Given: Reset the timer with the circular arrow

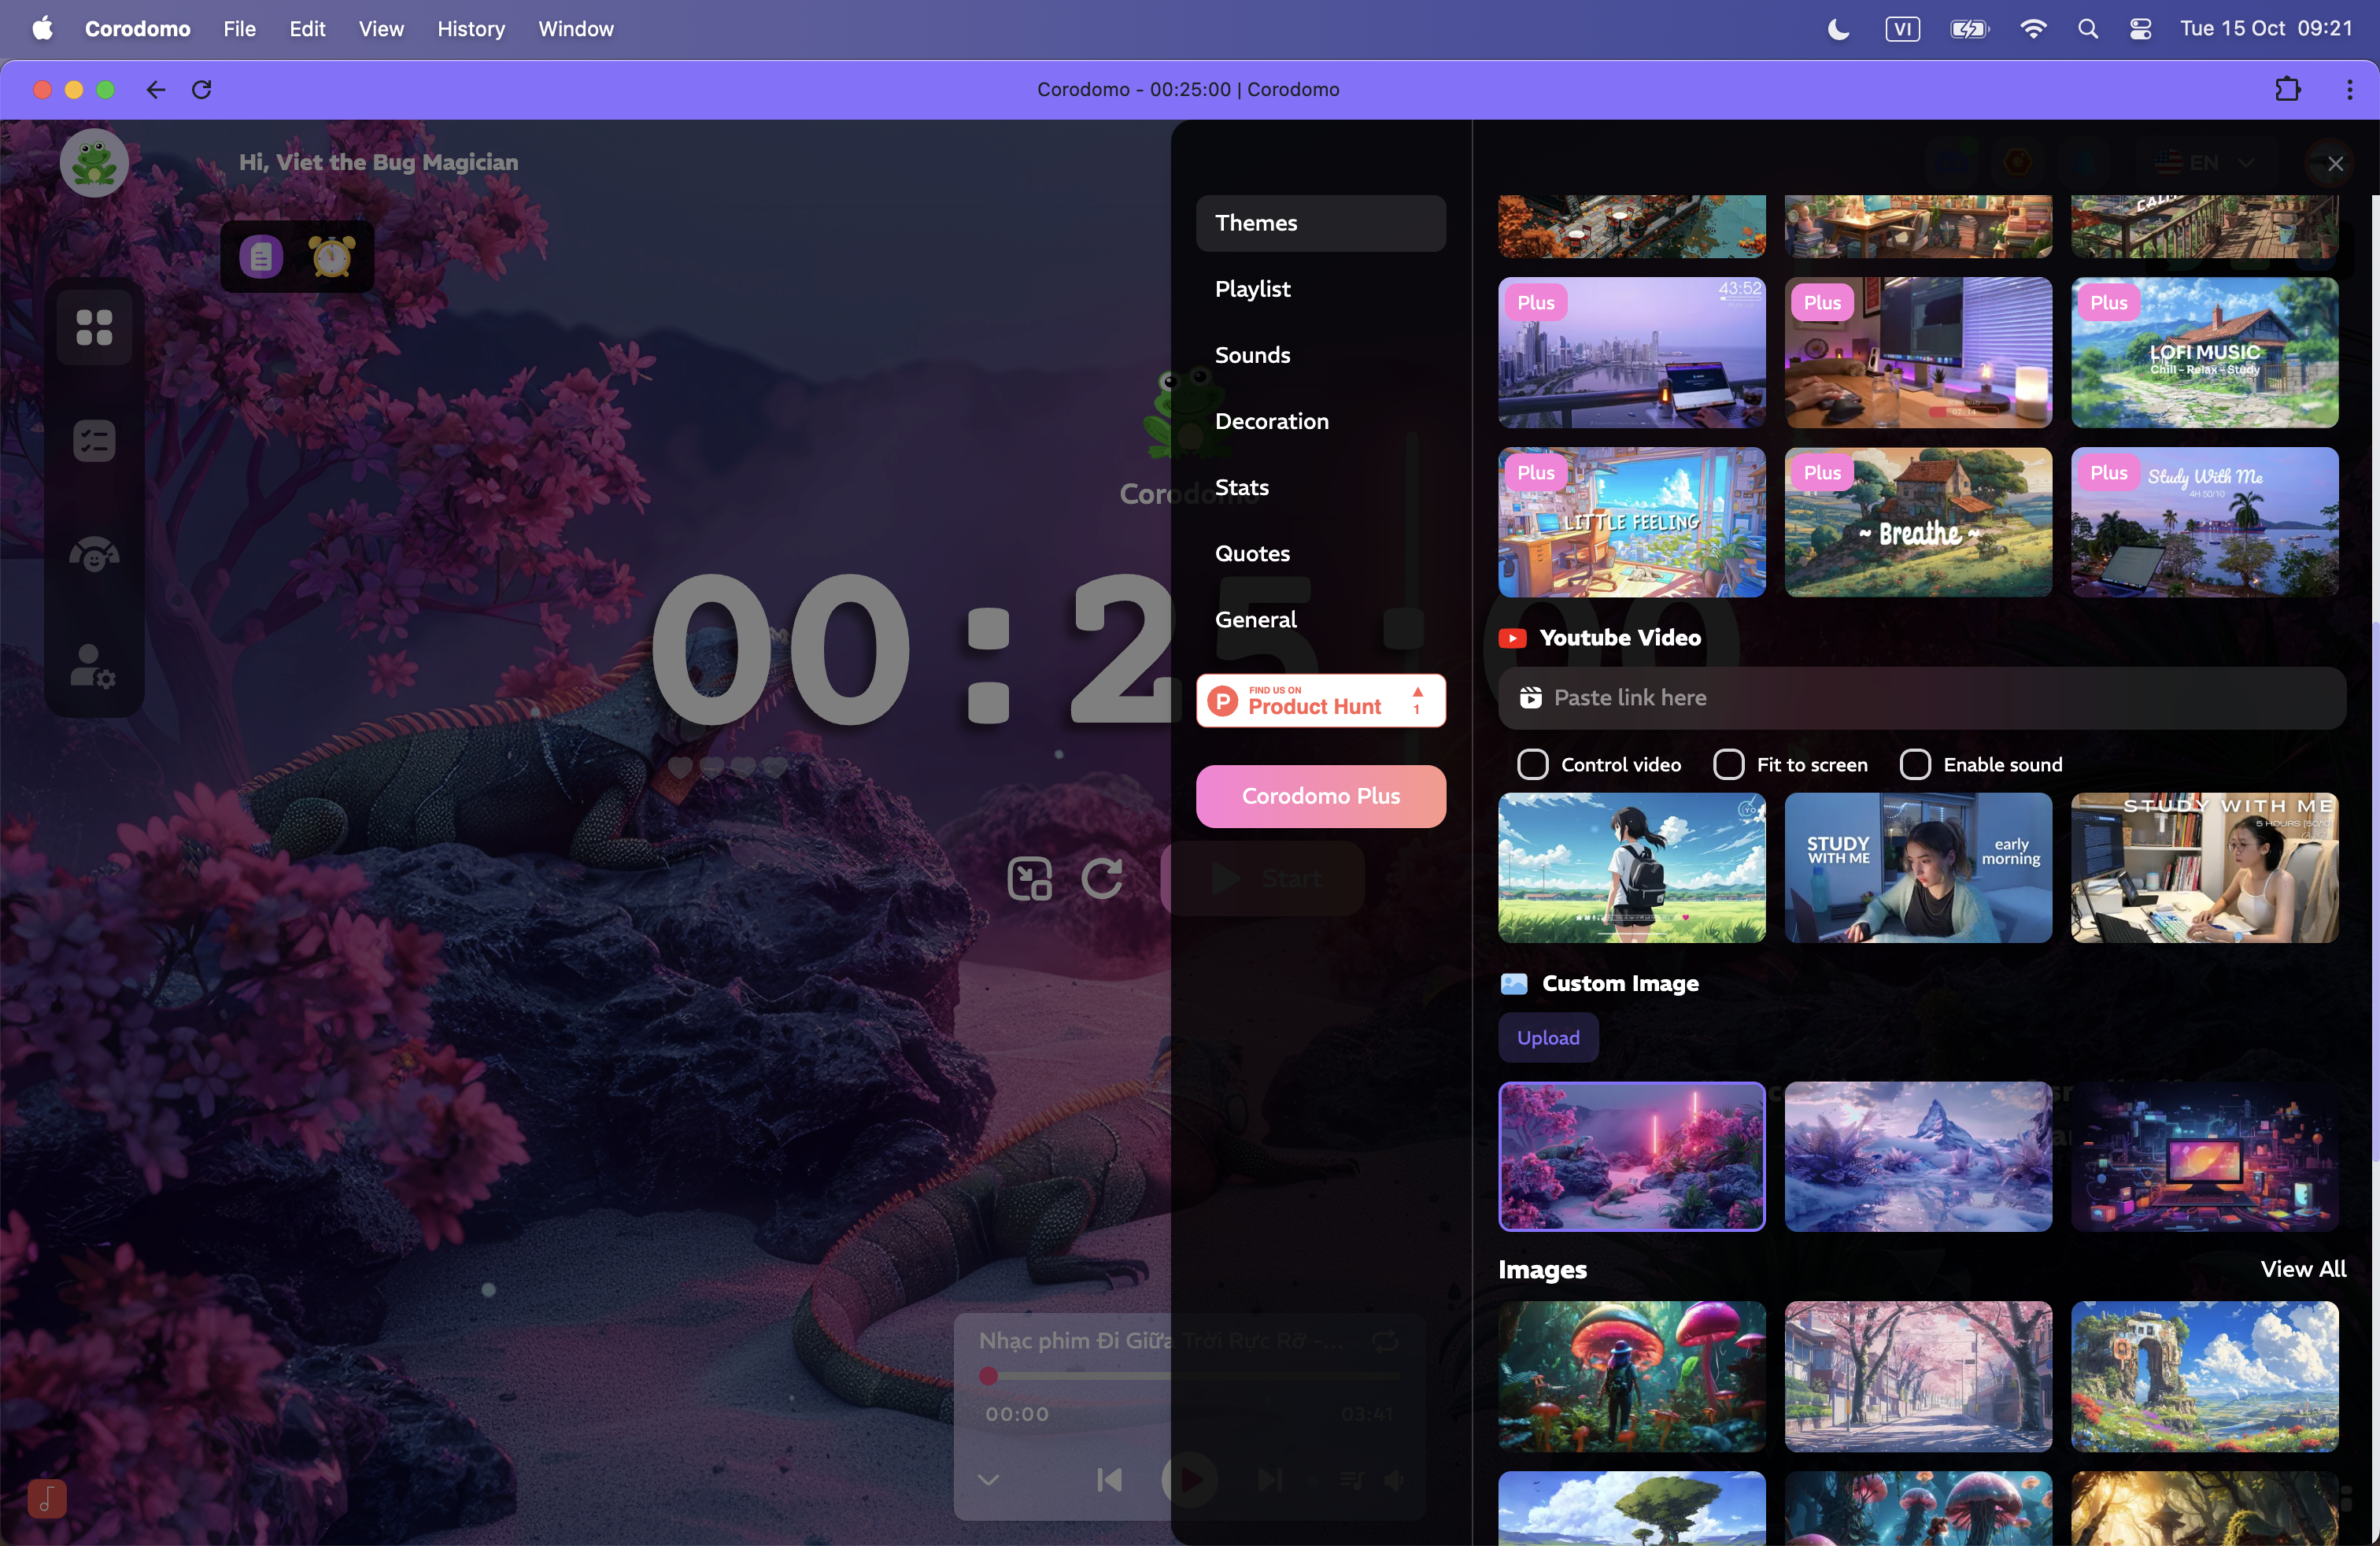Looking at the screenshot, I should pyautogui.click(x=1102, y=879).
